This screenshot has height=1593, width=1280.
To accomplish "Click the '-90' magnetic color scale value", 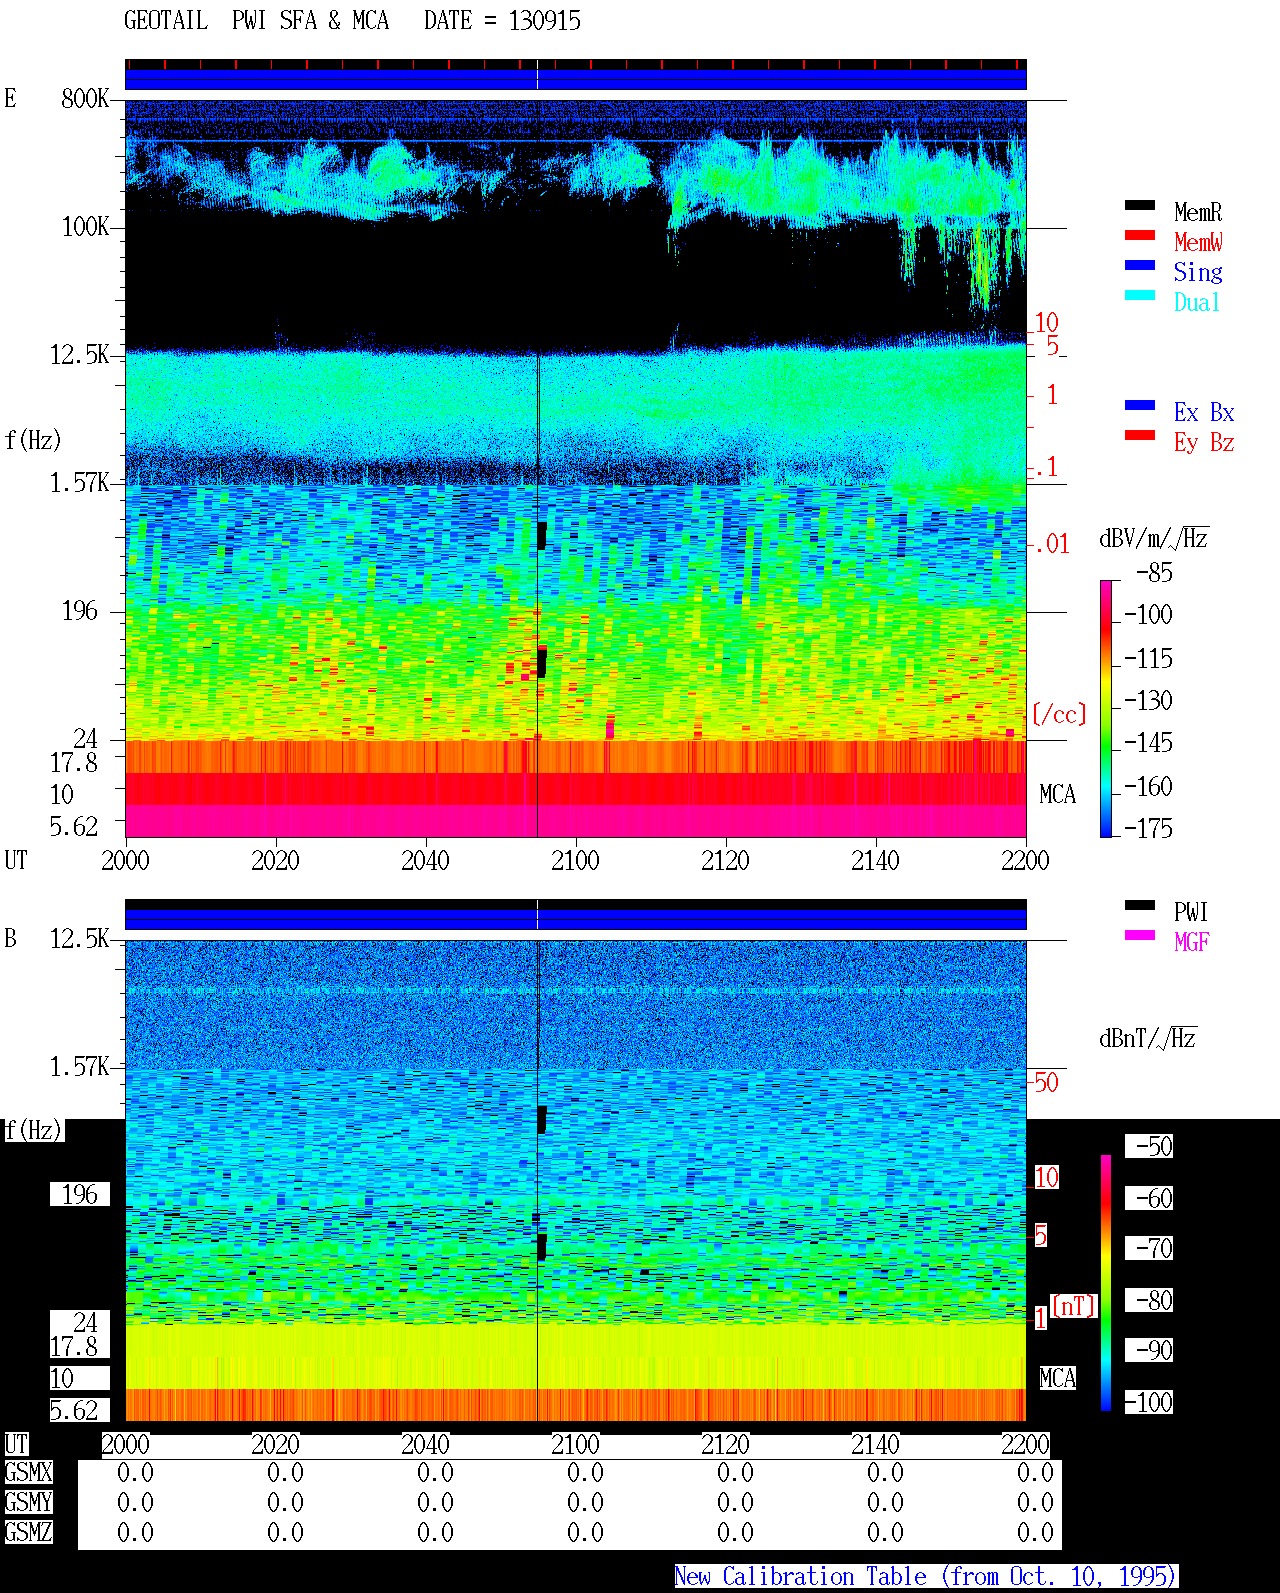I will tap(1149, 1350).
